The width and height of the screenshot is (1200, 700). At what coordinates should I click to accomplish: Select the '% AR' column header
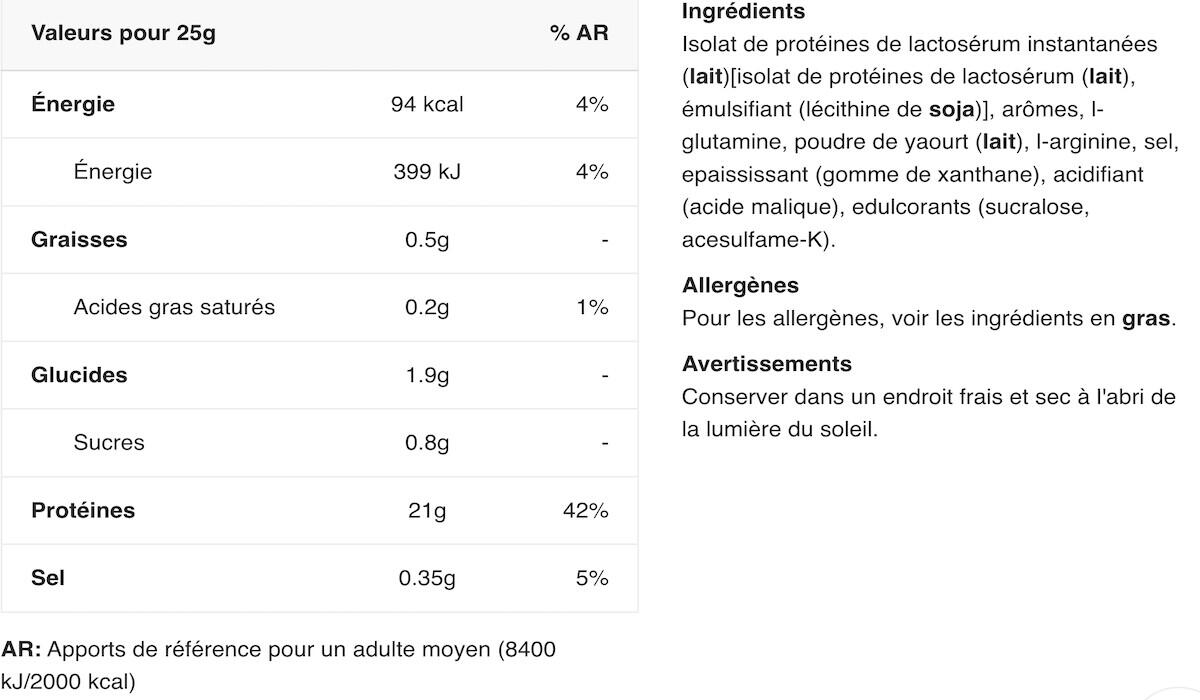[x=579, y=33]
